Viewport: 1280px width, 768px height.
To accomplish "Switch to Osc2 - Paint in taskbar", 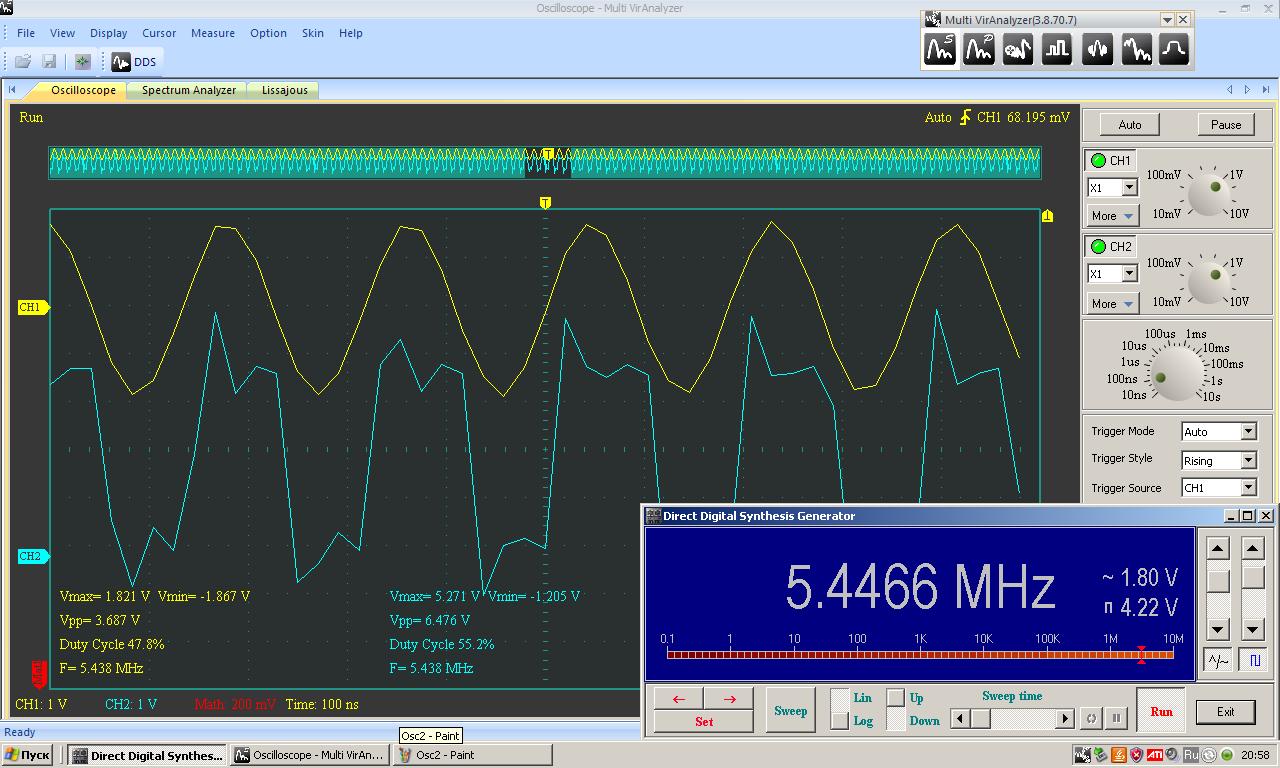I will pos(470,755).
